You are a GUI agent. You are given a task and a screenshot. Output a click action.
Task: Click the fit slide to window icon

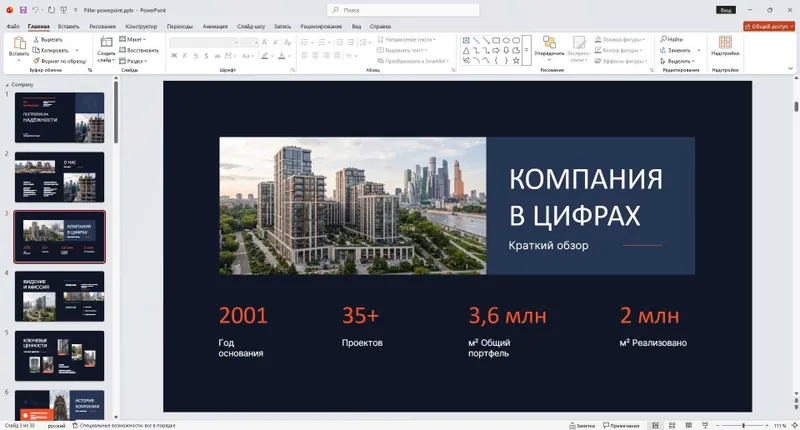coord(794,425)
